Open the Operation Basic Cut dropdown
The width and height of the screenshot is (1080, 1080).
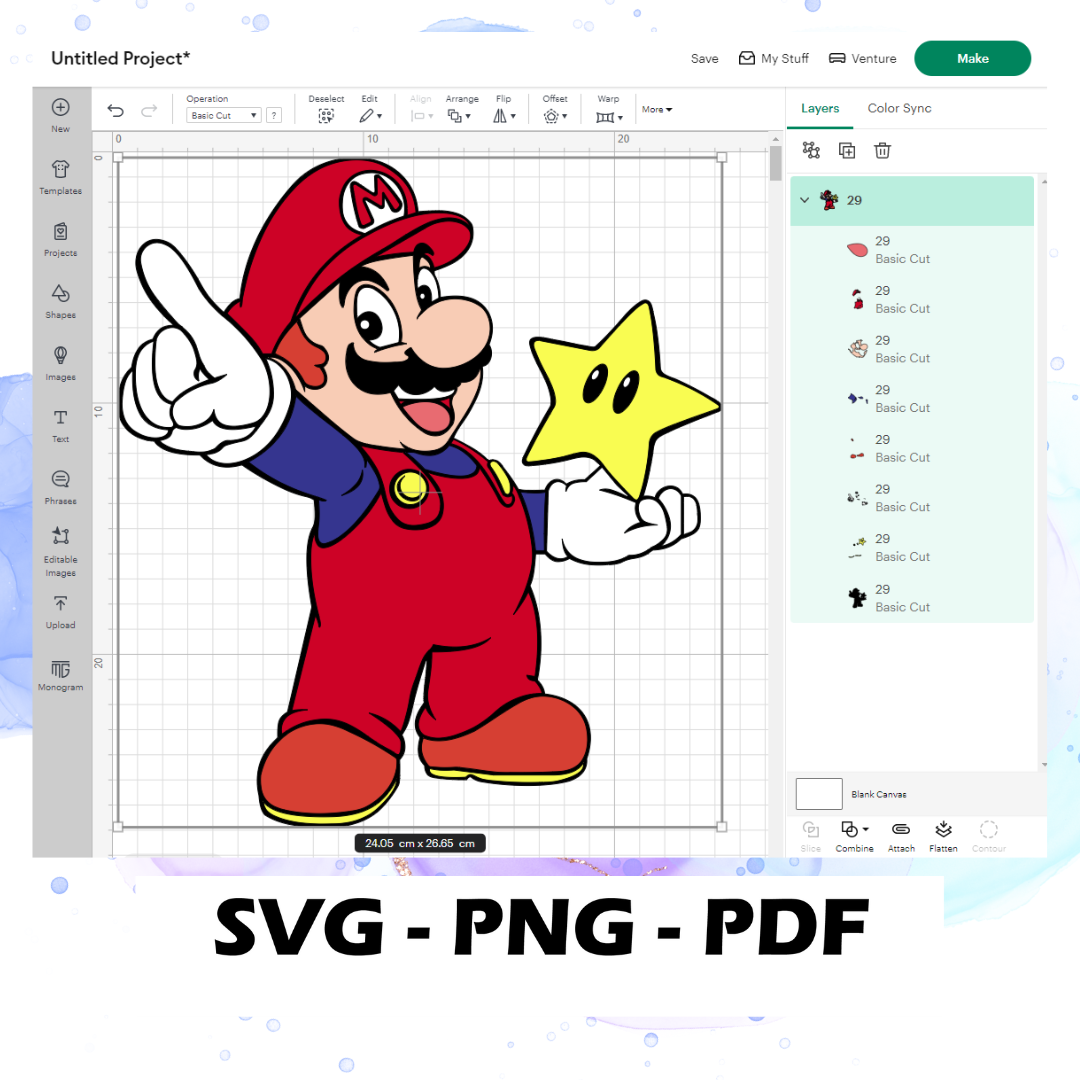tap(224, 115)
